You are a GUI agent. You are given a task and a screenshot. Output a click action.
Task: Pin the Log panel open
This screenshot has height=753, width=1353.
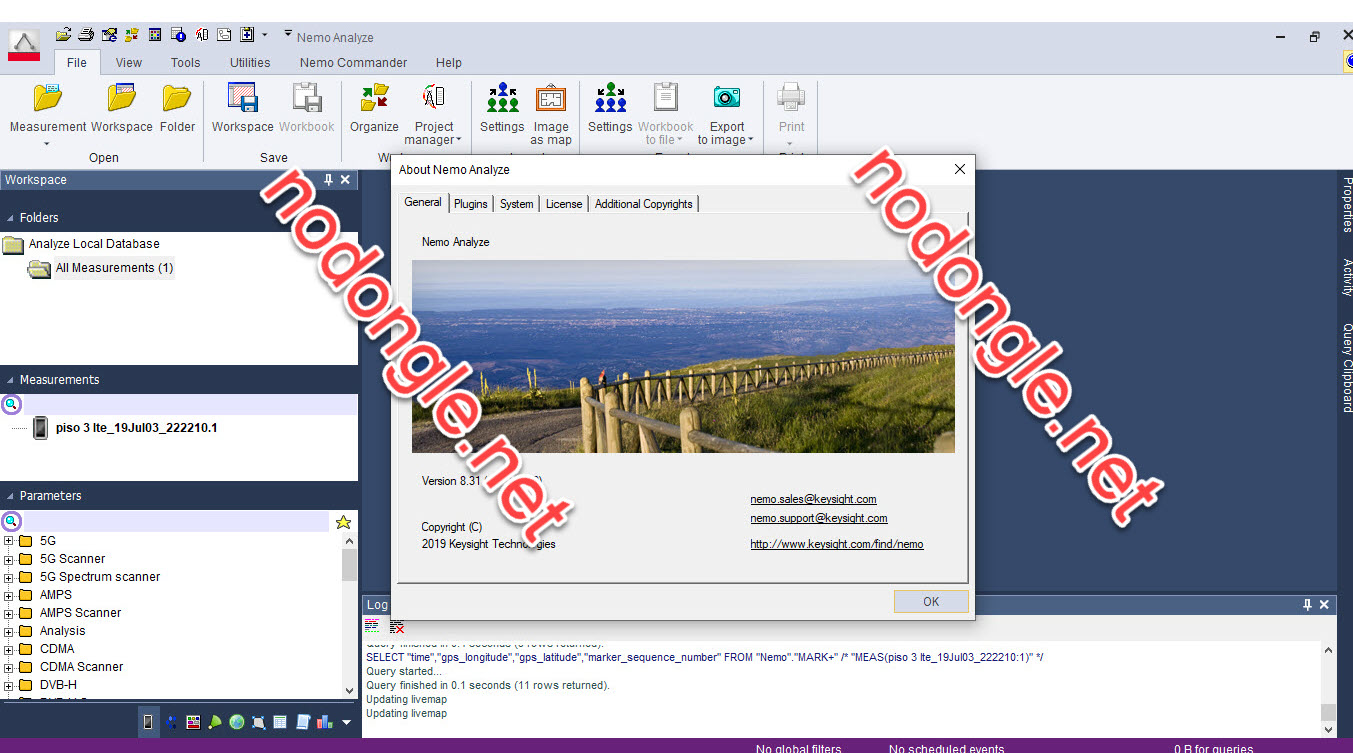point(1307,604)
